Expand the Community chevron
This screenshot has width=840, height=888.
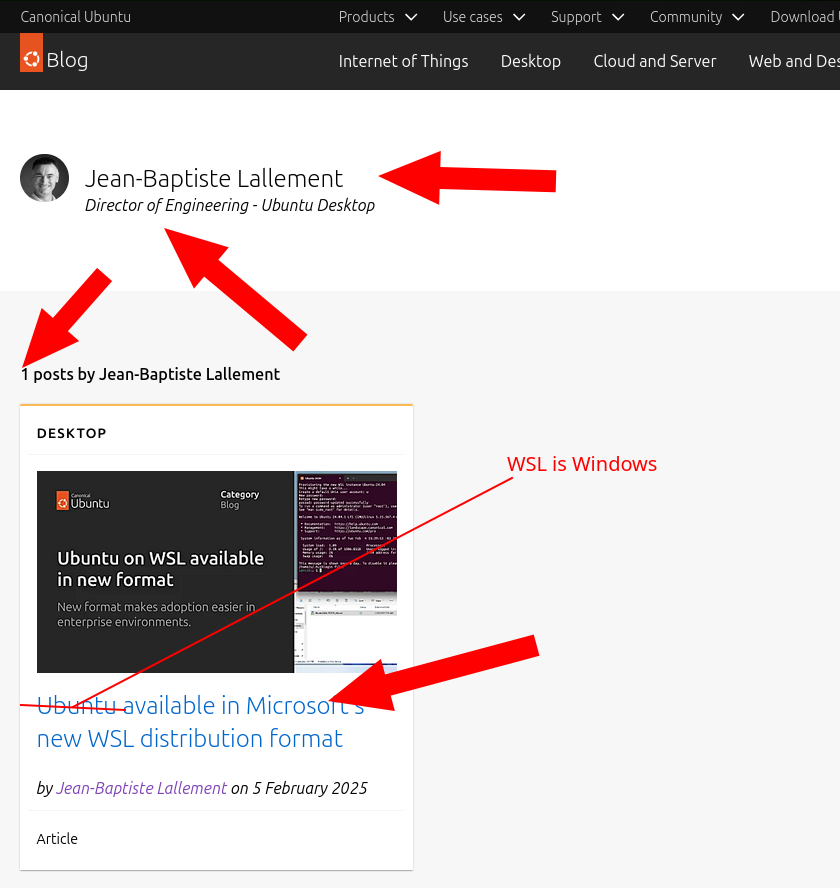pyautogui.click(x=738, y=18)
